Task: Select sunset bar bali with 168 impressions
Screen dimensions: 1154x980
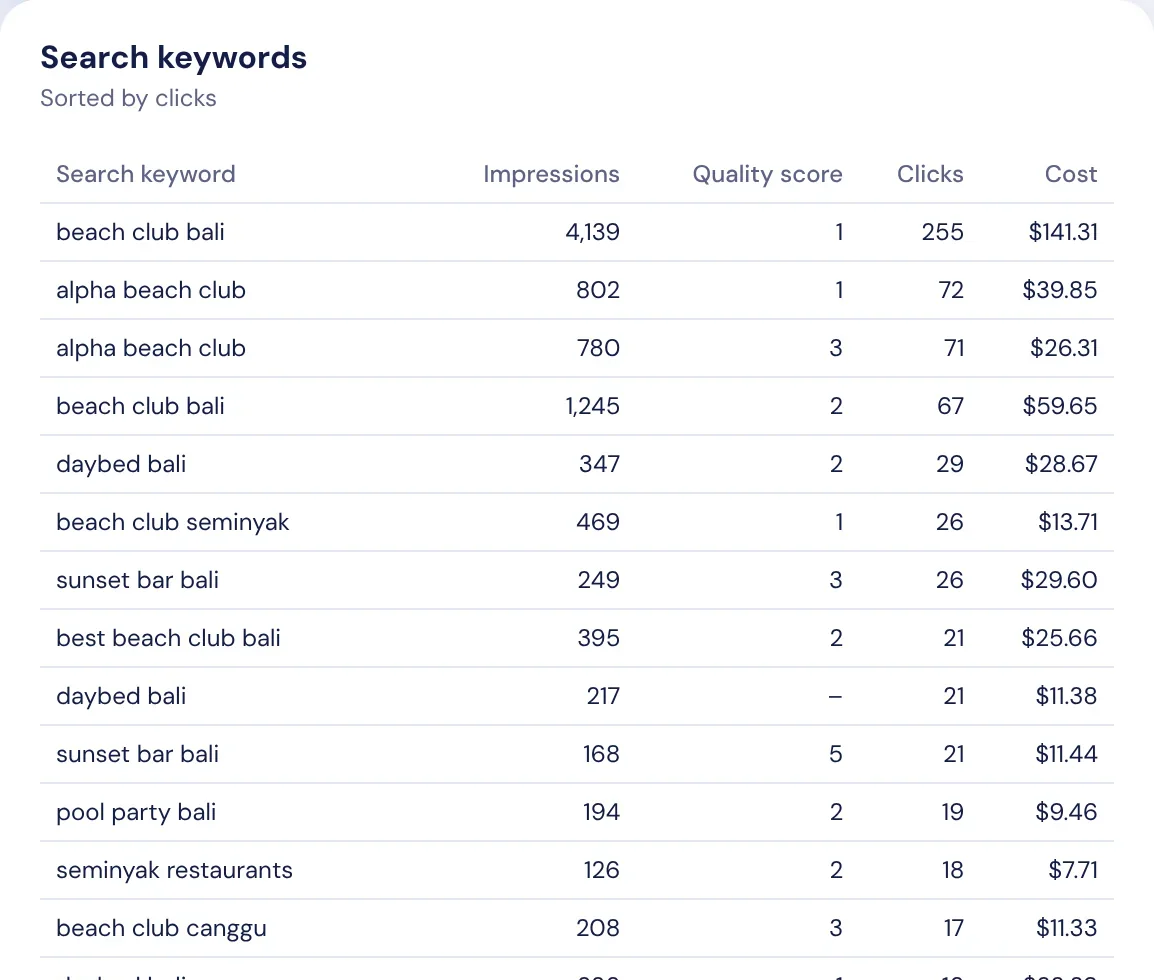Action: (x=577, y=754)
